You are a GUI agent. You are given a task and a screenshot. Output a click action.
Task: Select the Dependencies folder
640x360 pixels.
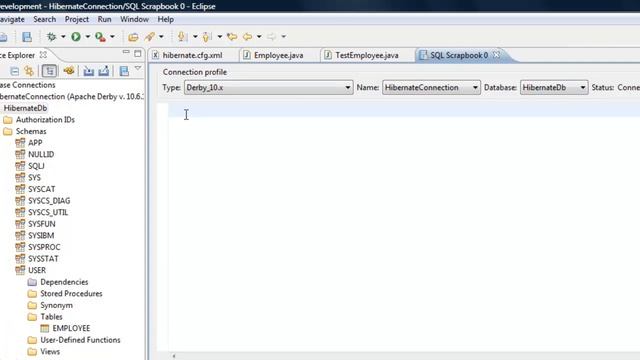tap(64, 282)
